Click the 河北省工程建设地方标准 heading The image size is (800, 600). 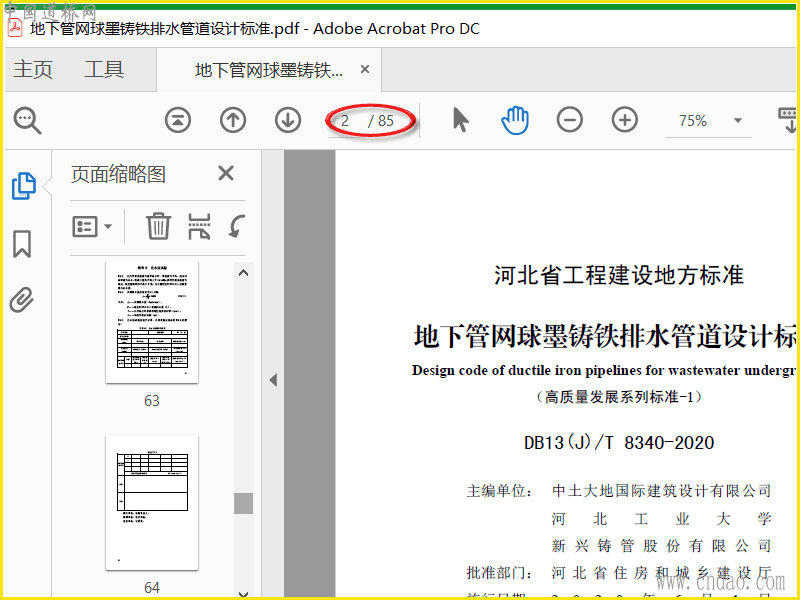point(619,276)
